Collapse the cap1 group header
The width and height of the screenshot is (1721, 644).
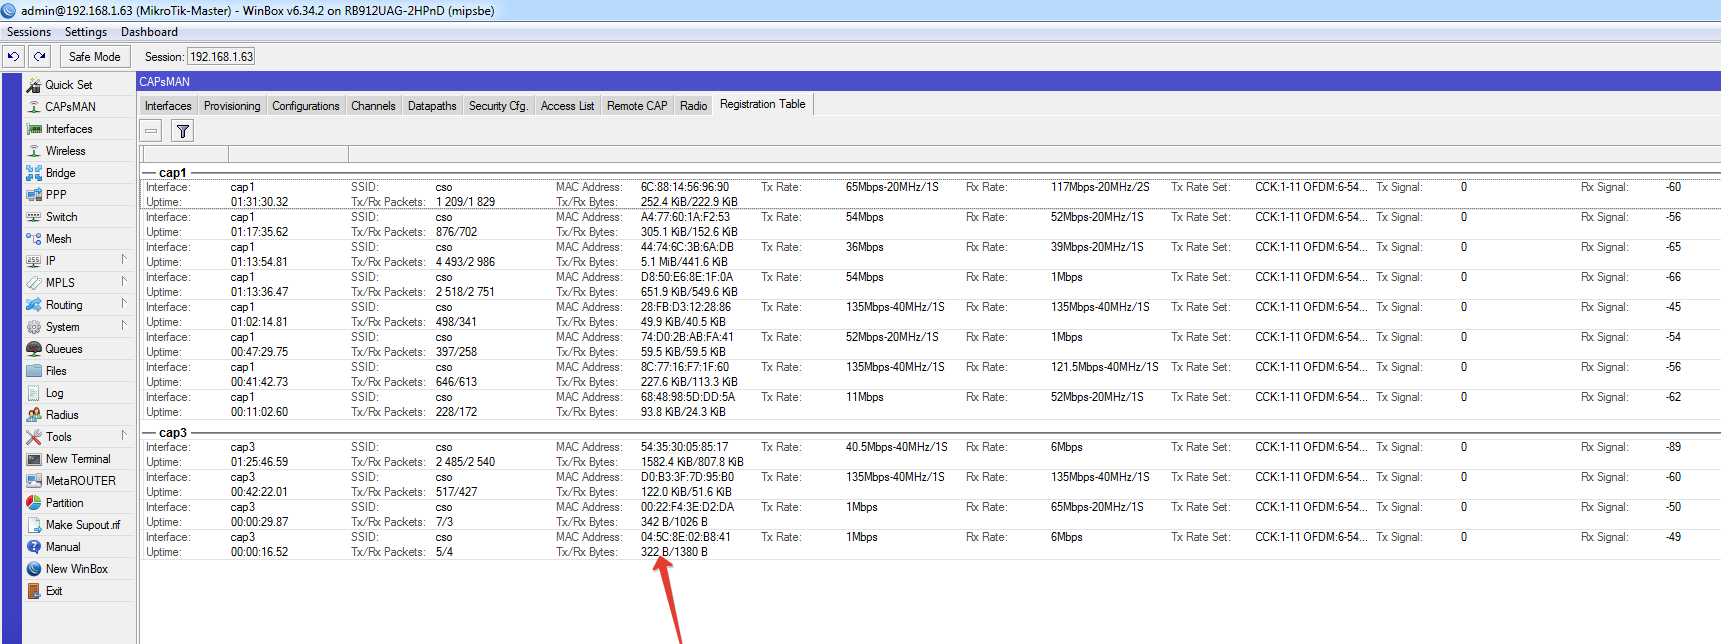tap(172, 173)
